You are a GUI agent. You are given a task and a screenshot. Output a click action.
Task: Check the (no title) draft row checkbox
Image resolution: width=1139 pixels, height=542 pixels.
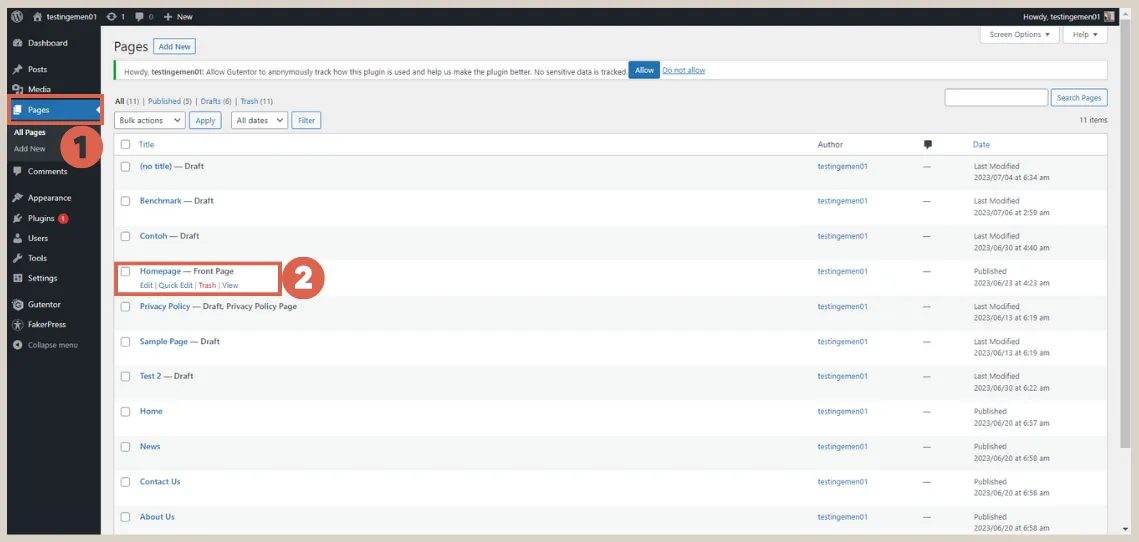[126, 166]
